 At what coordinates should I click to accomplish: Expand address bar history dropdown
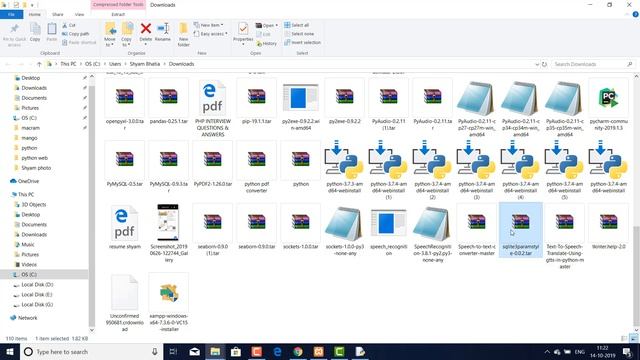pos(537,64)
